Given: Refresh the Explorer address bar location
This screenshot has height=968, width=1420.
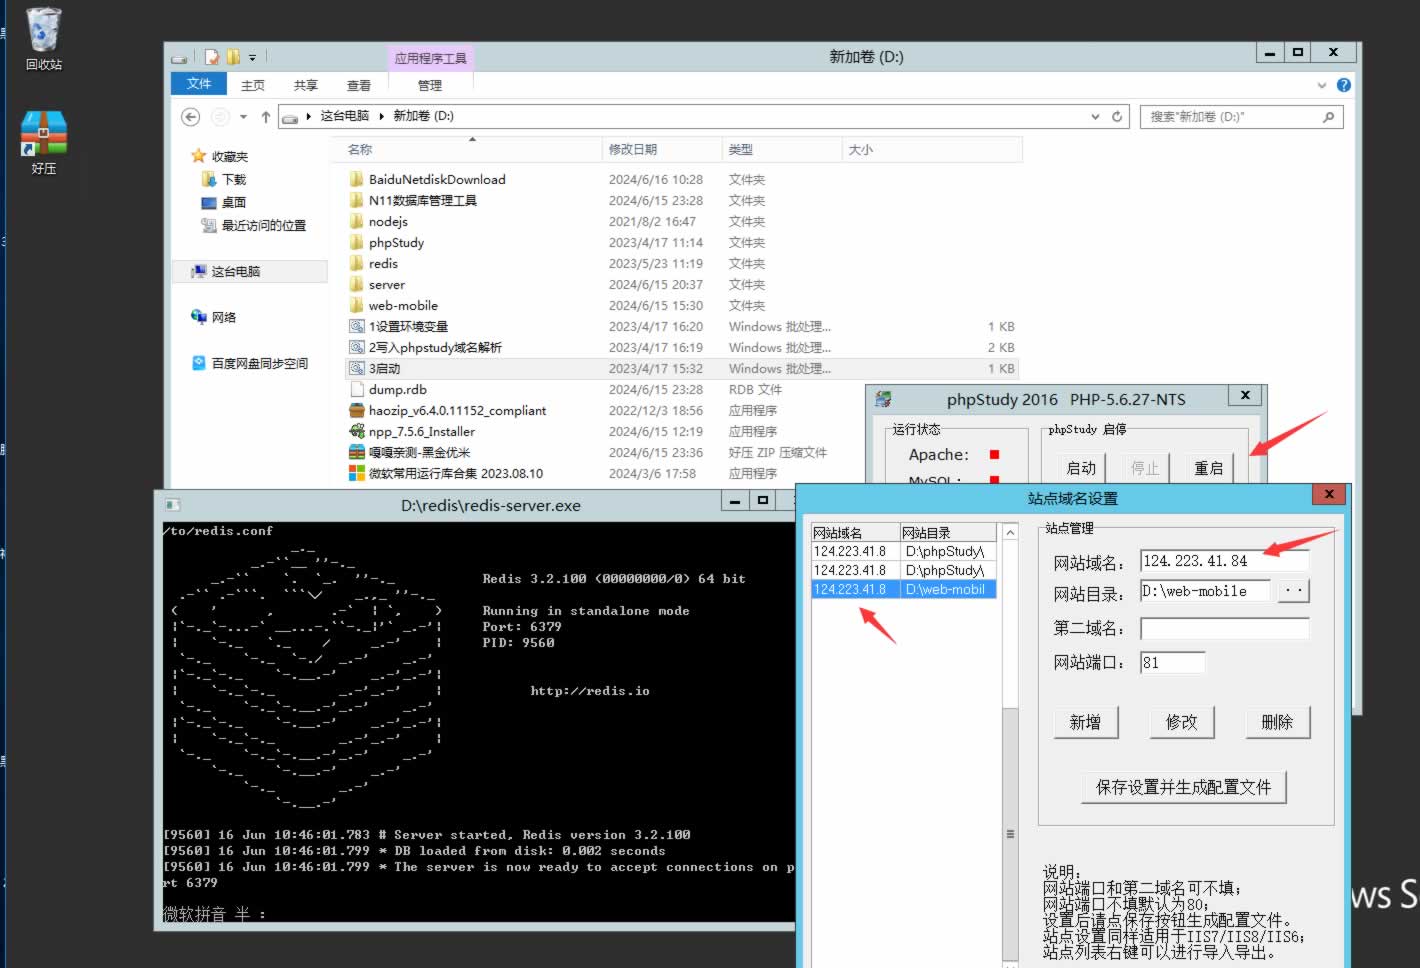Looking at the screenshot, I should tap(1117, 117).
